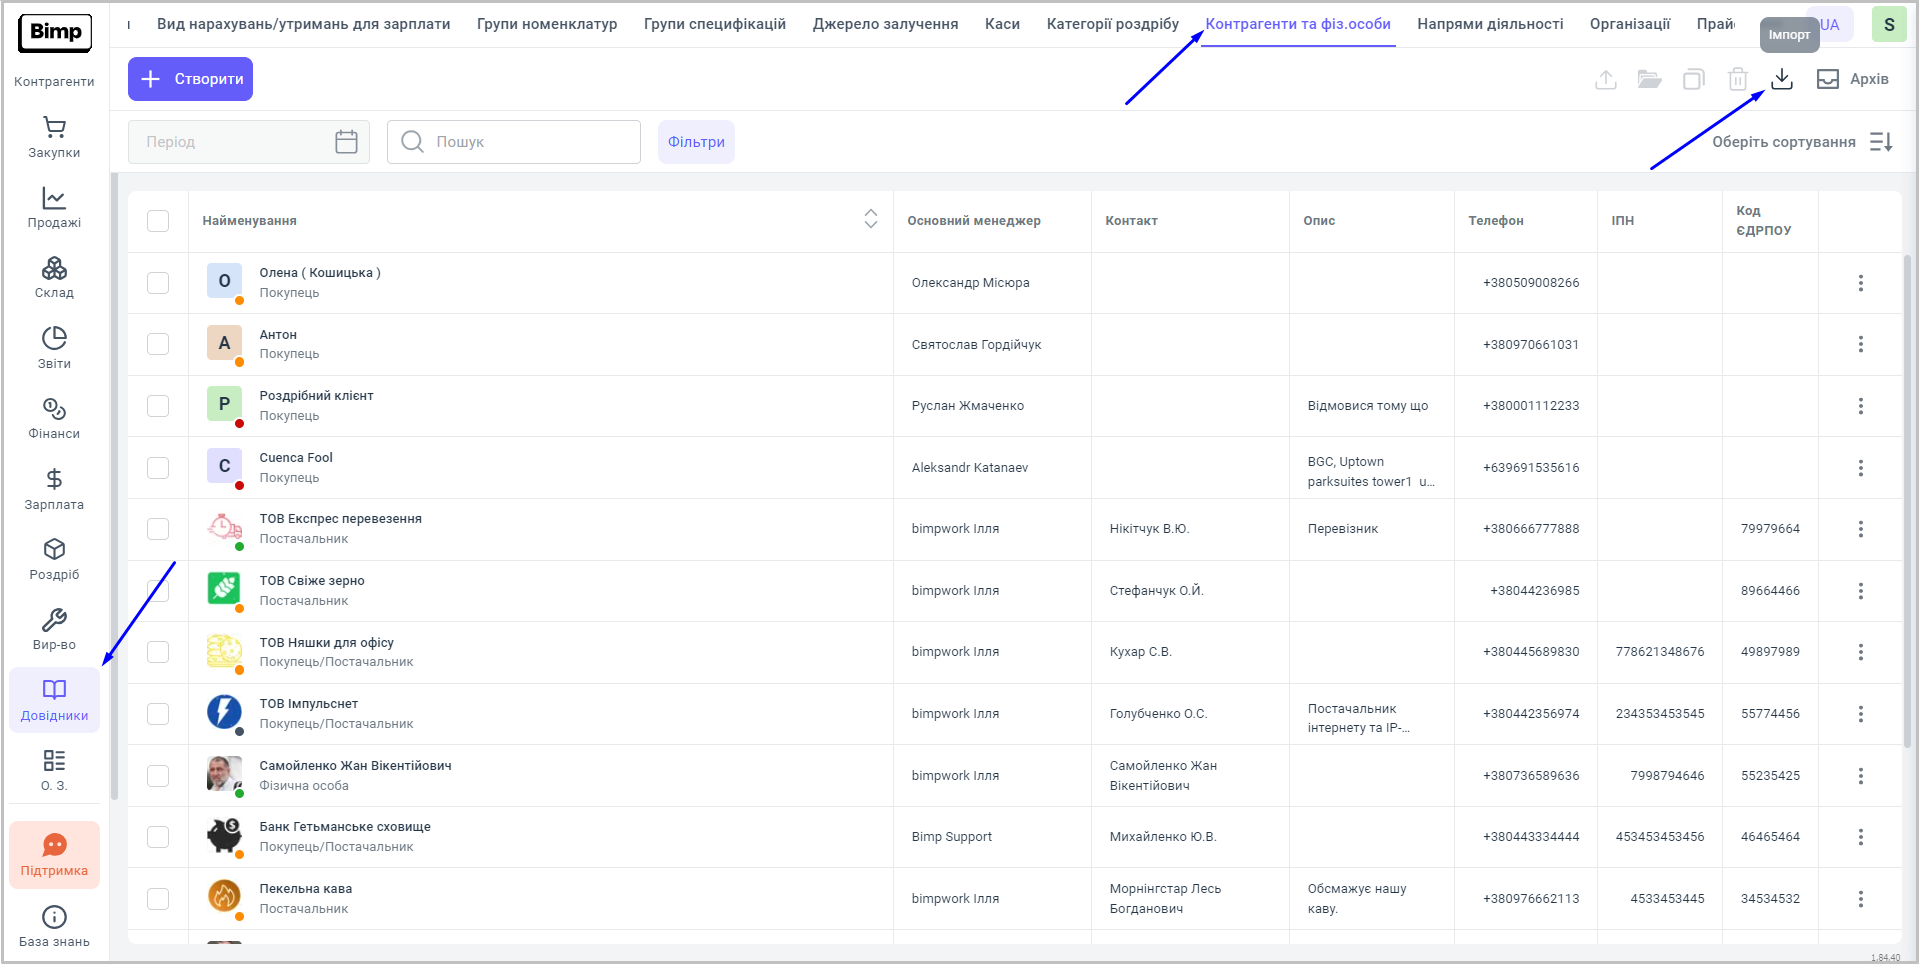Click the Import download icon

(1782, 79)
